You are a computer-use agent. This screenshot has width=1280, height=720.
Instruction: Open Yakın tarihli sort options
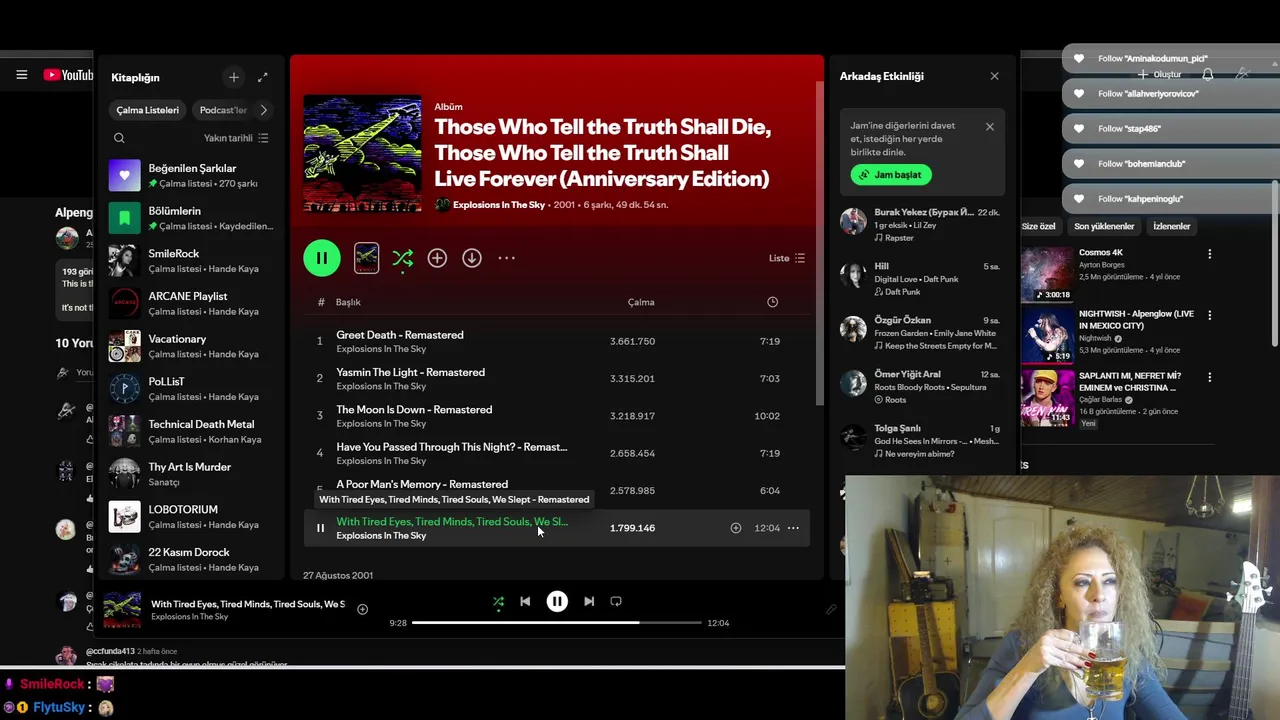236,138
